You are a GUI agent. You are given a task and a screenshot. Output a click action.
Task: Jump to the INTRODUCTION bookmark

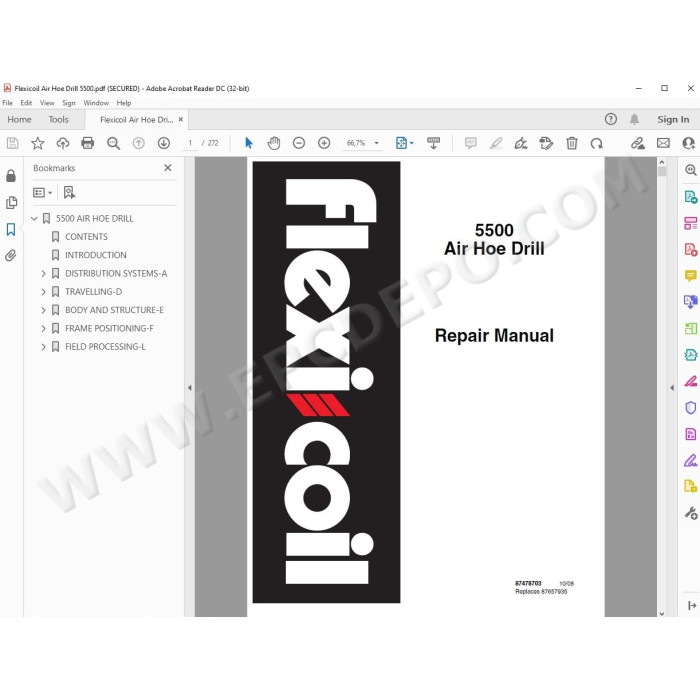[x=96, y=255]
